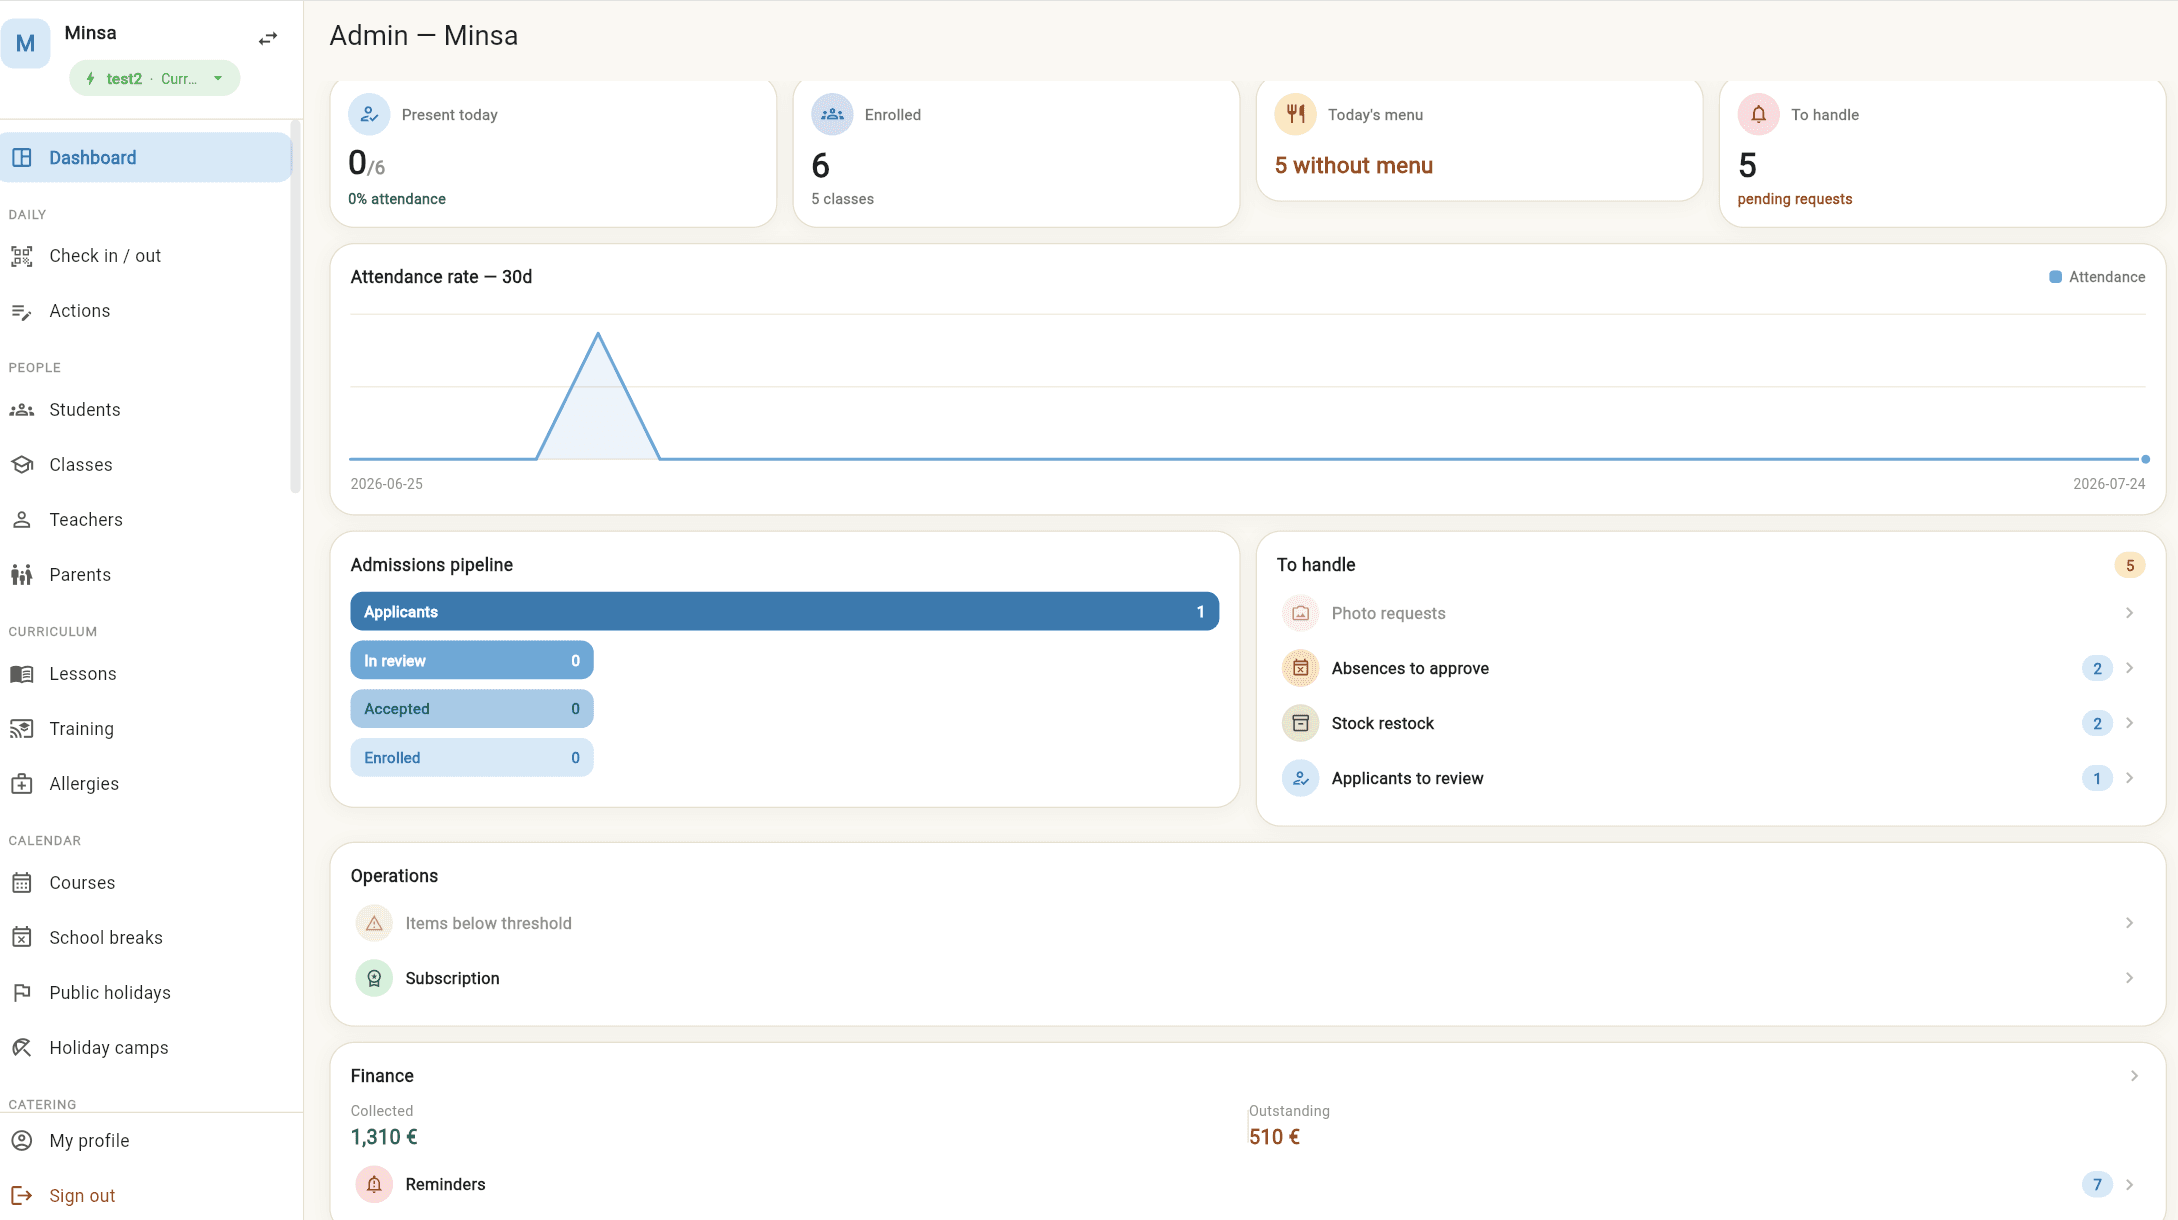Click the Sign out door icon

pyautogui.click(x=22, y=1196)
